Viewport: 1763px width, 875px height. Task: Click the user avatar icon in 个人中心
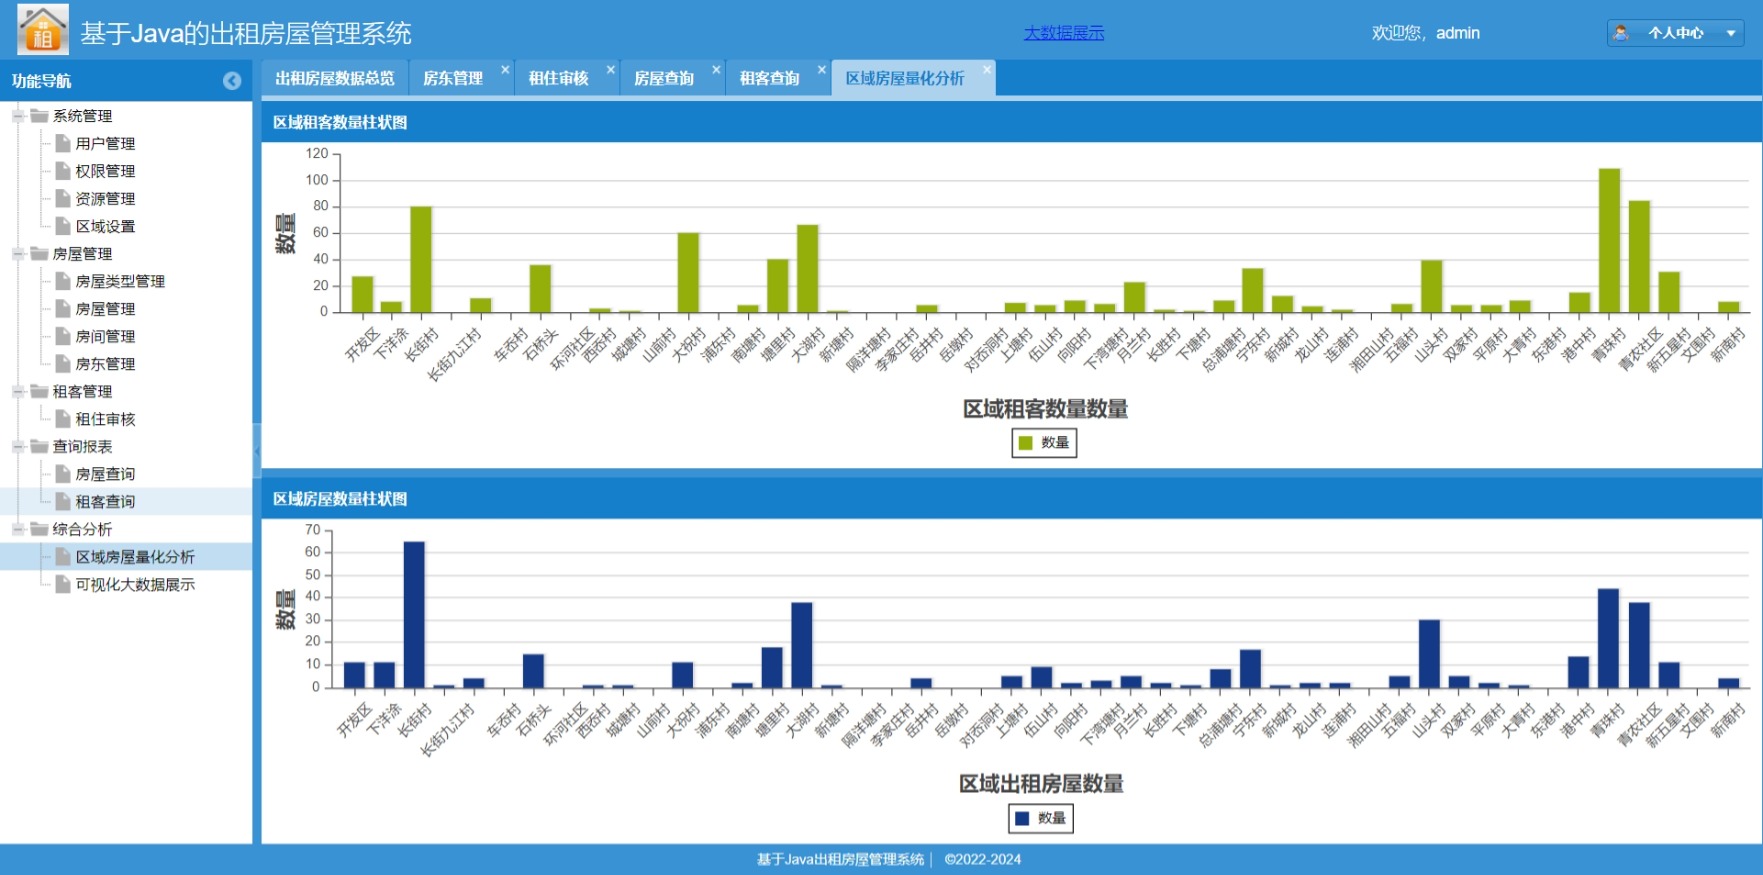(x=1621, y=33)
